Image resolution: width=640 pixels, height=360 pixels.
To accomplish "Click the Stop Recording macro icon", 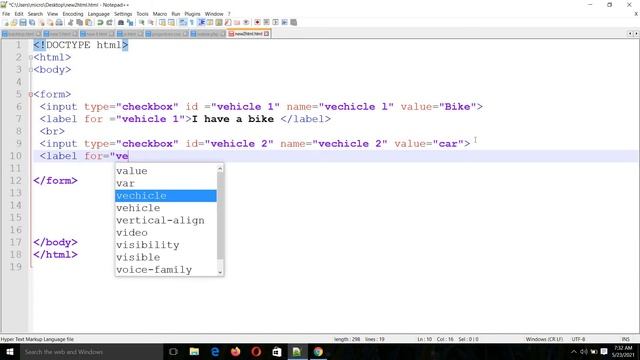I will tap(266, 22).
